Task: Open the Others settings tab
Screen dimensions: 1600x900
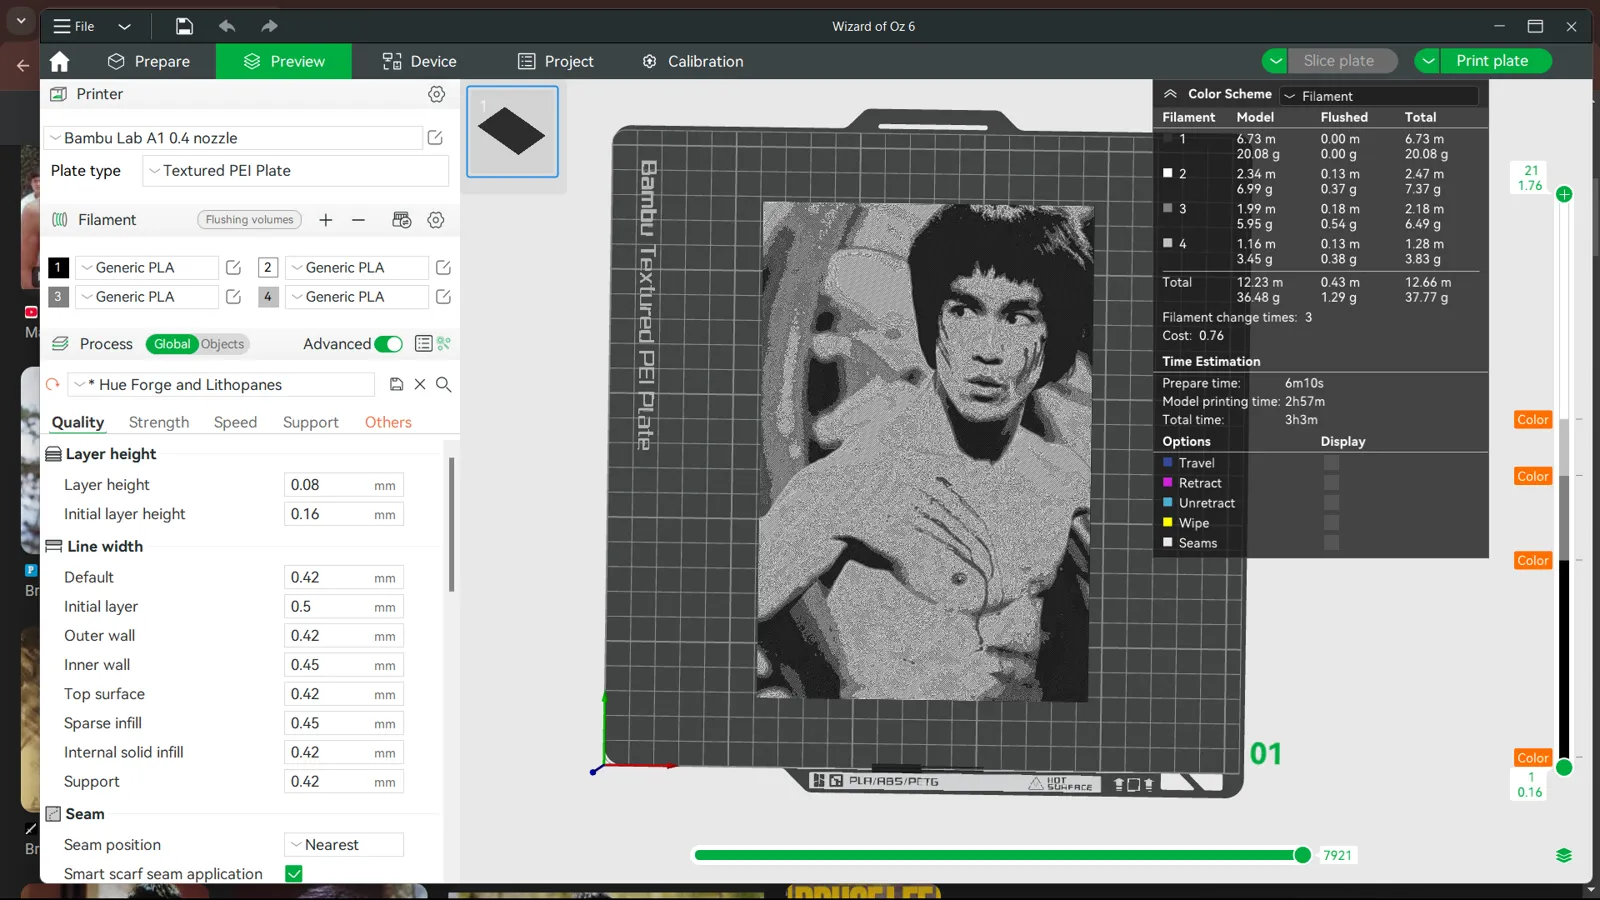Action: coord(388,422)
